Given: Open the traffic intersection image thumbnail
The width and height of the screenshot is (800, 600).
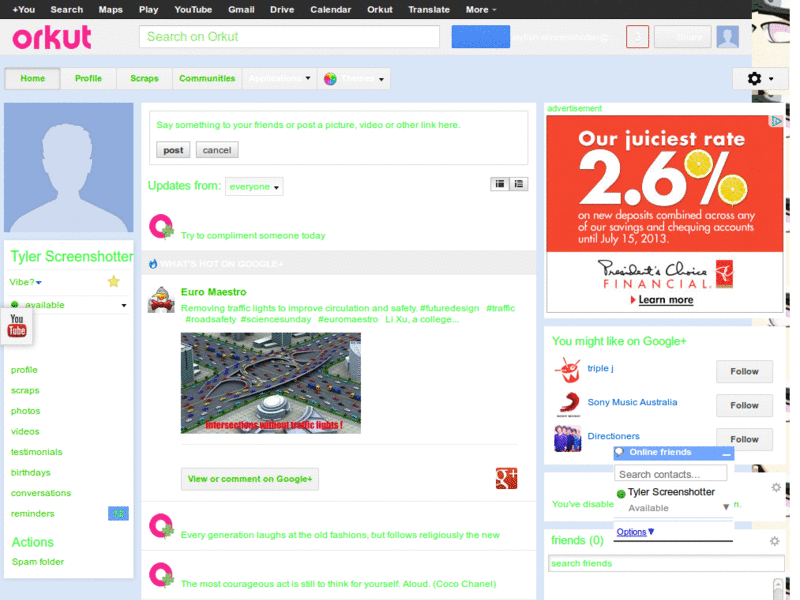Looking at the screenshot, I should click(270, 383).
